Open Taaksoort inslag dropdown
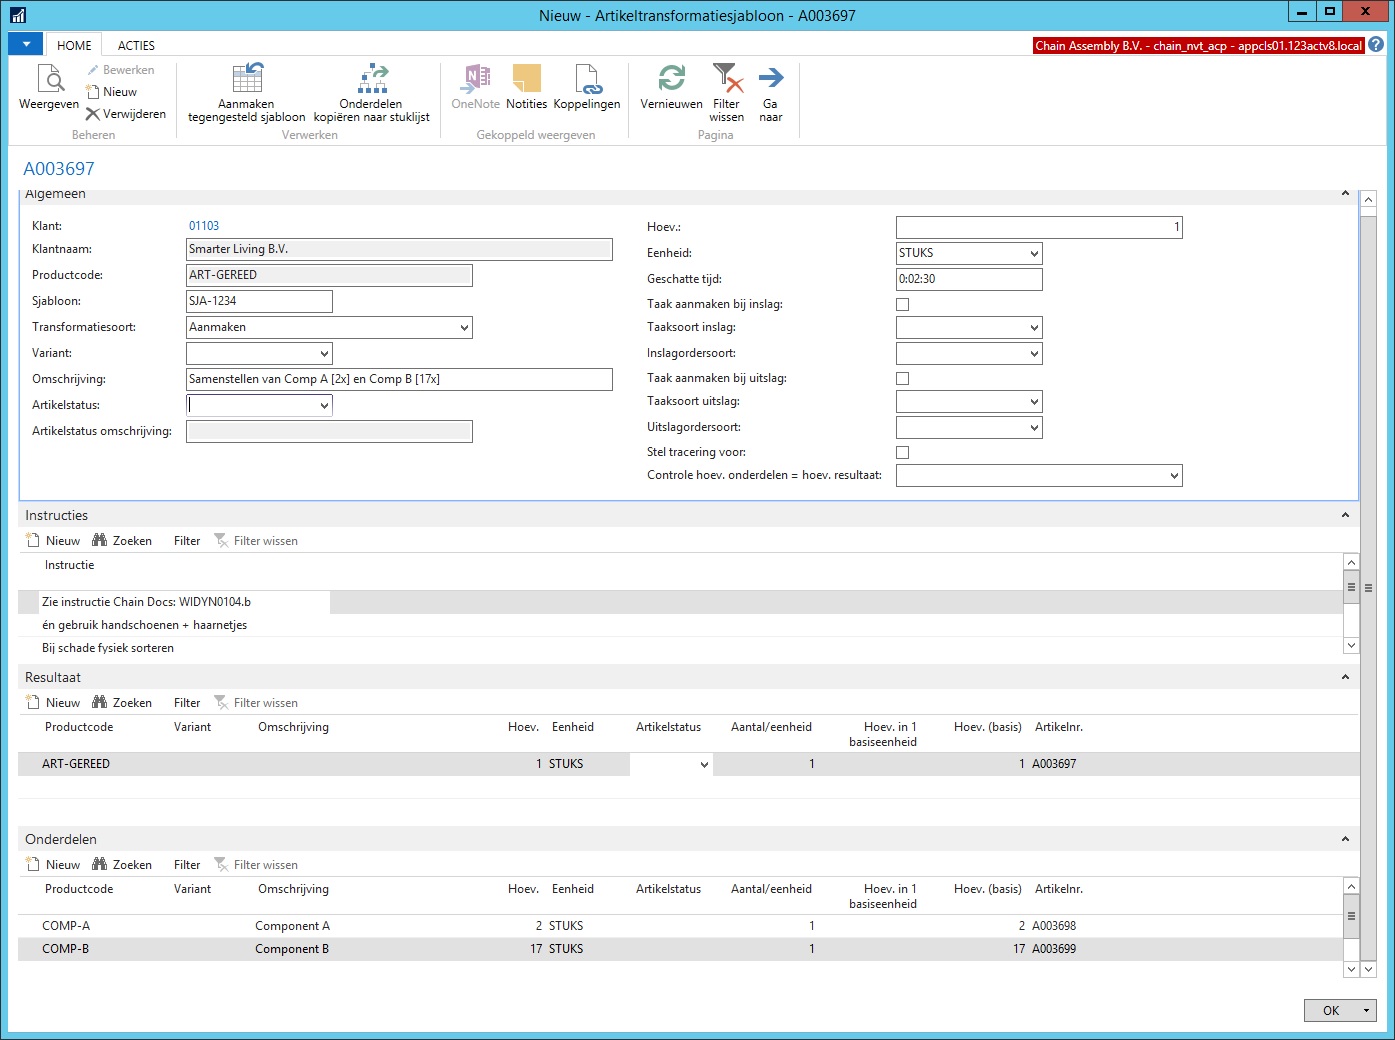Image resolution: width=1395 pixels, height=1040 pixels. coord(1034,328)
